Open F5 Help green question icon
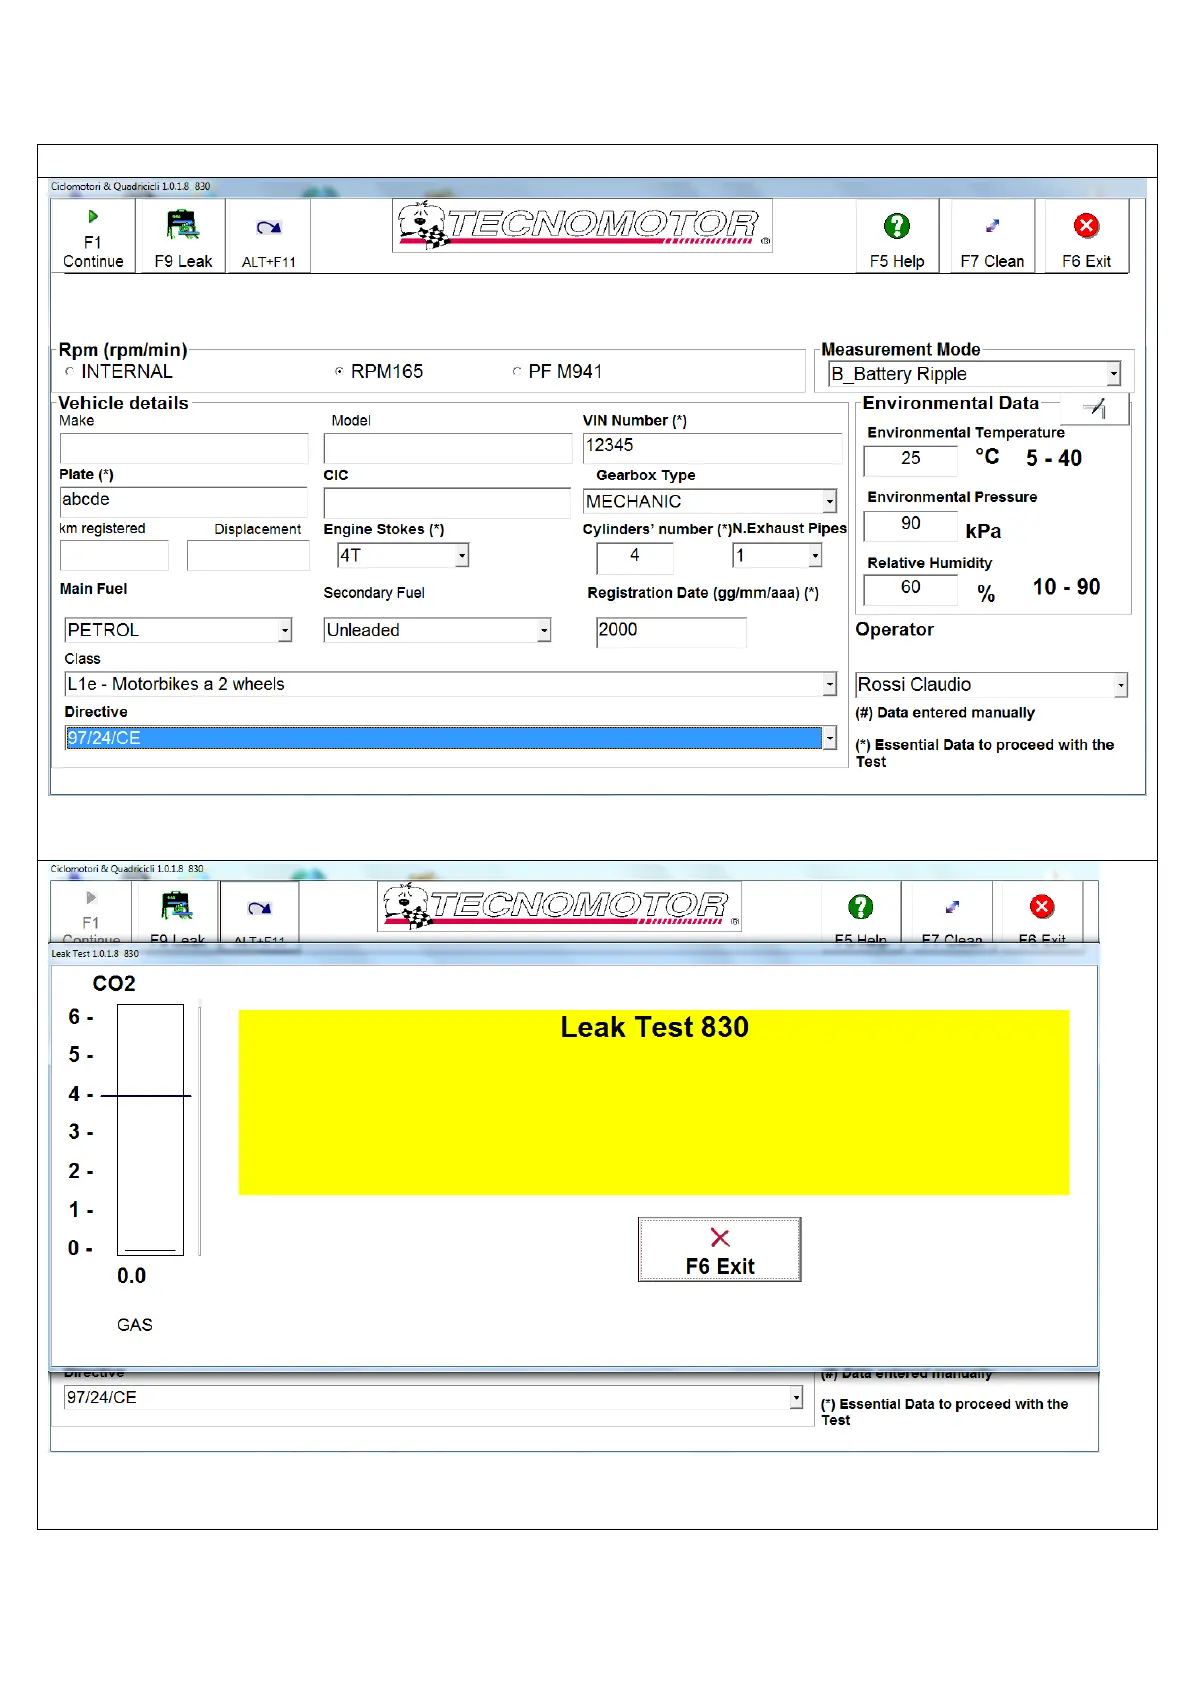Viewport: 1191px width, 1684px height. pyautogui.click(x=897, y=226)
